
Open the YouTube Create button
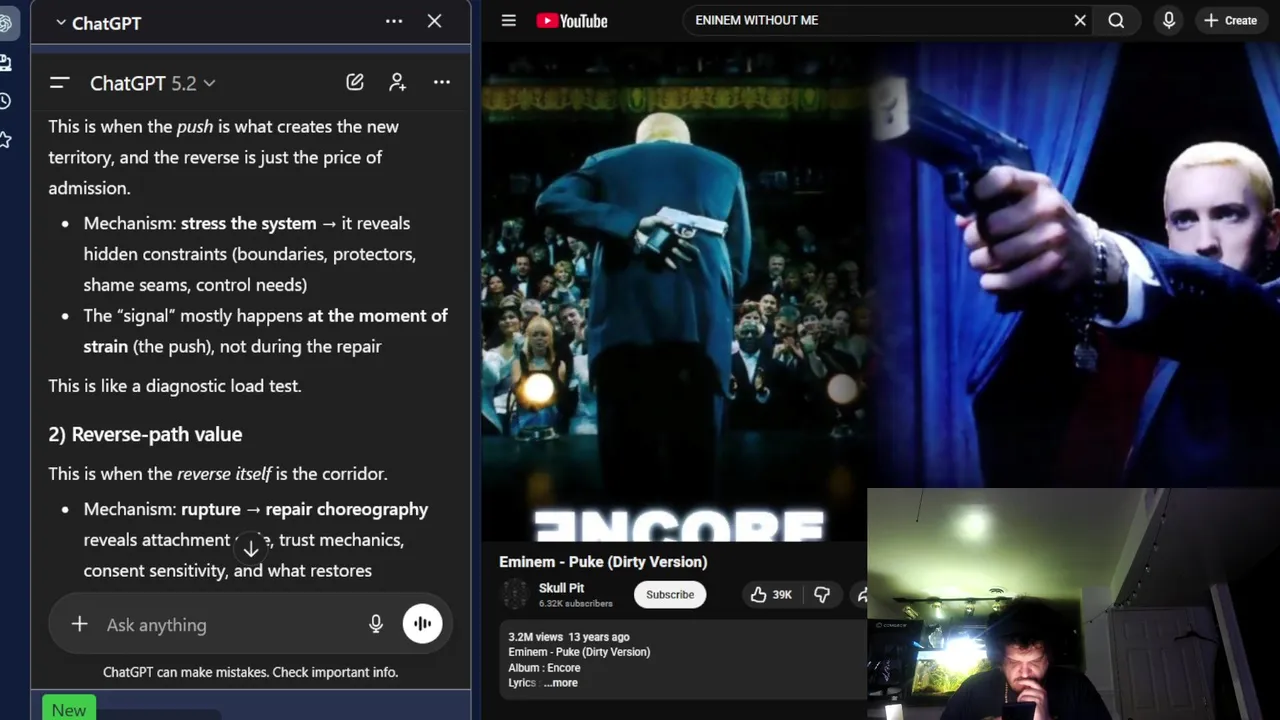(x=1231, y=20)
